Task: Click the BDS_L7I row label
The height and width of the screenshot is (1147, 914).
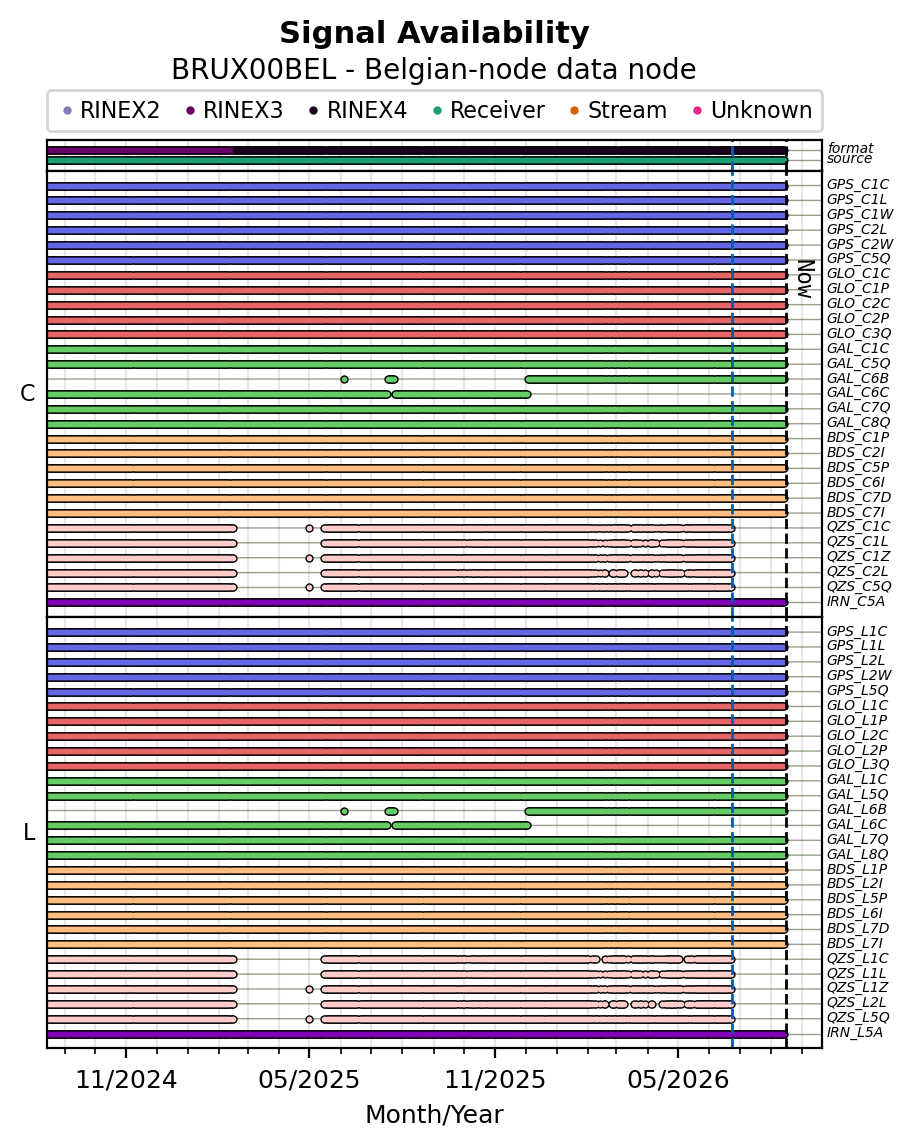Action: click(856, 944)
